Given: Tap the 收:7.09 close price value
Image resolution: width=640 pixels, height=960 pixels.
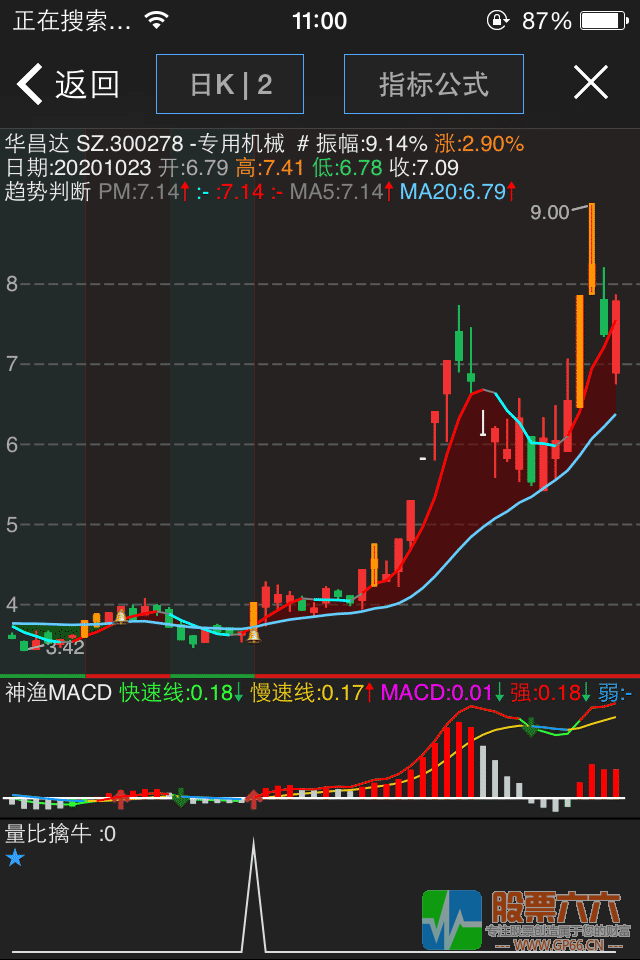Looking at the screenshot, I should 424,168.
